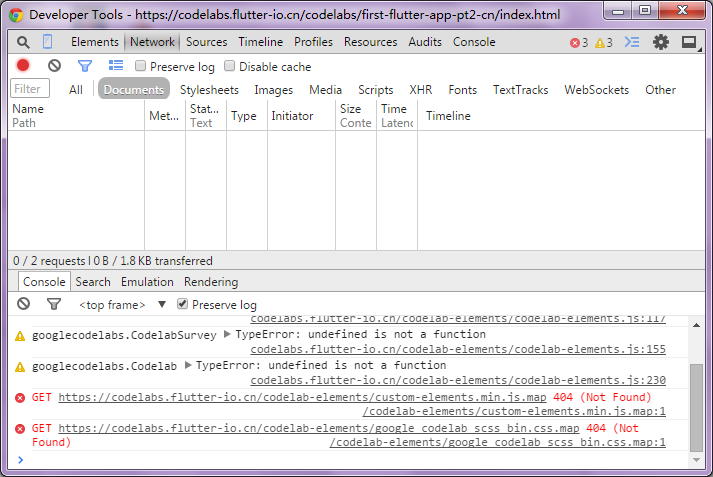Filter requests by Scripts
Image resolution: width=713 pixels, height=477 pixels.
pyautogui.click(x=376, y=90)
